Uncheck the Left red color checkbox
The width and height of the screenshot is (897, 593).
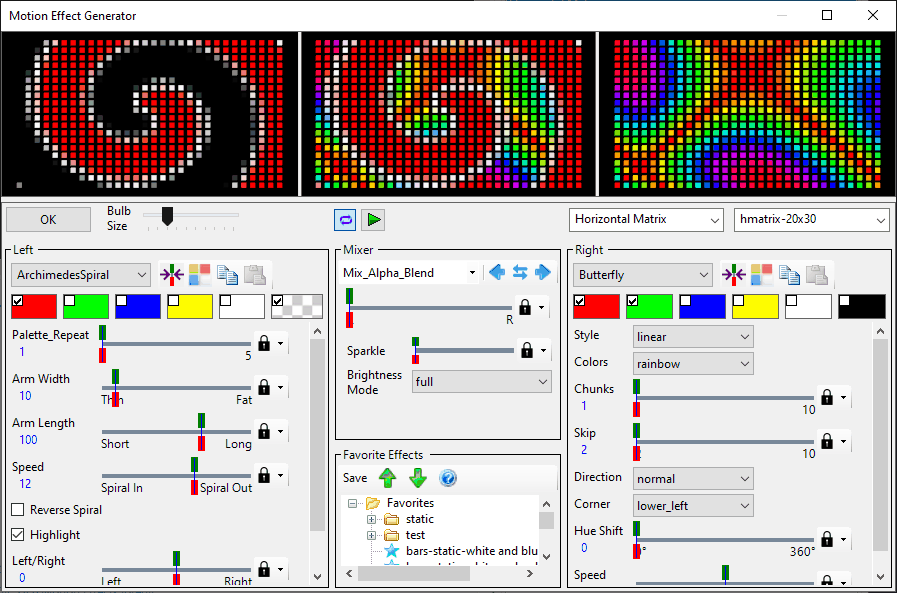[18, 301]
